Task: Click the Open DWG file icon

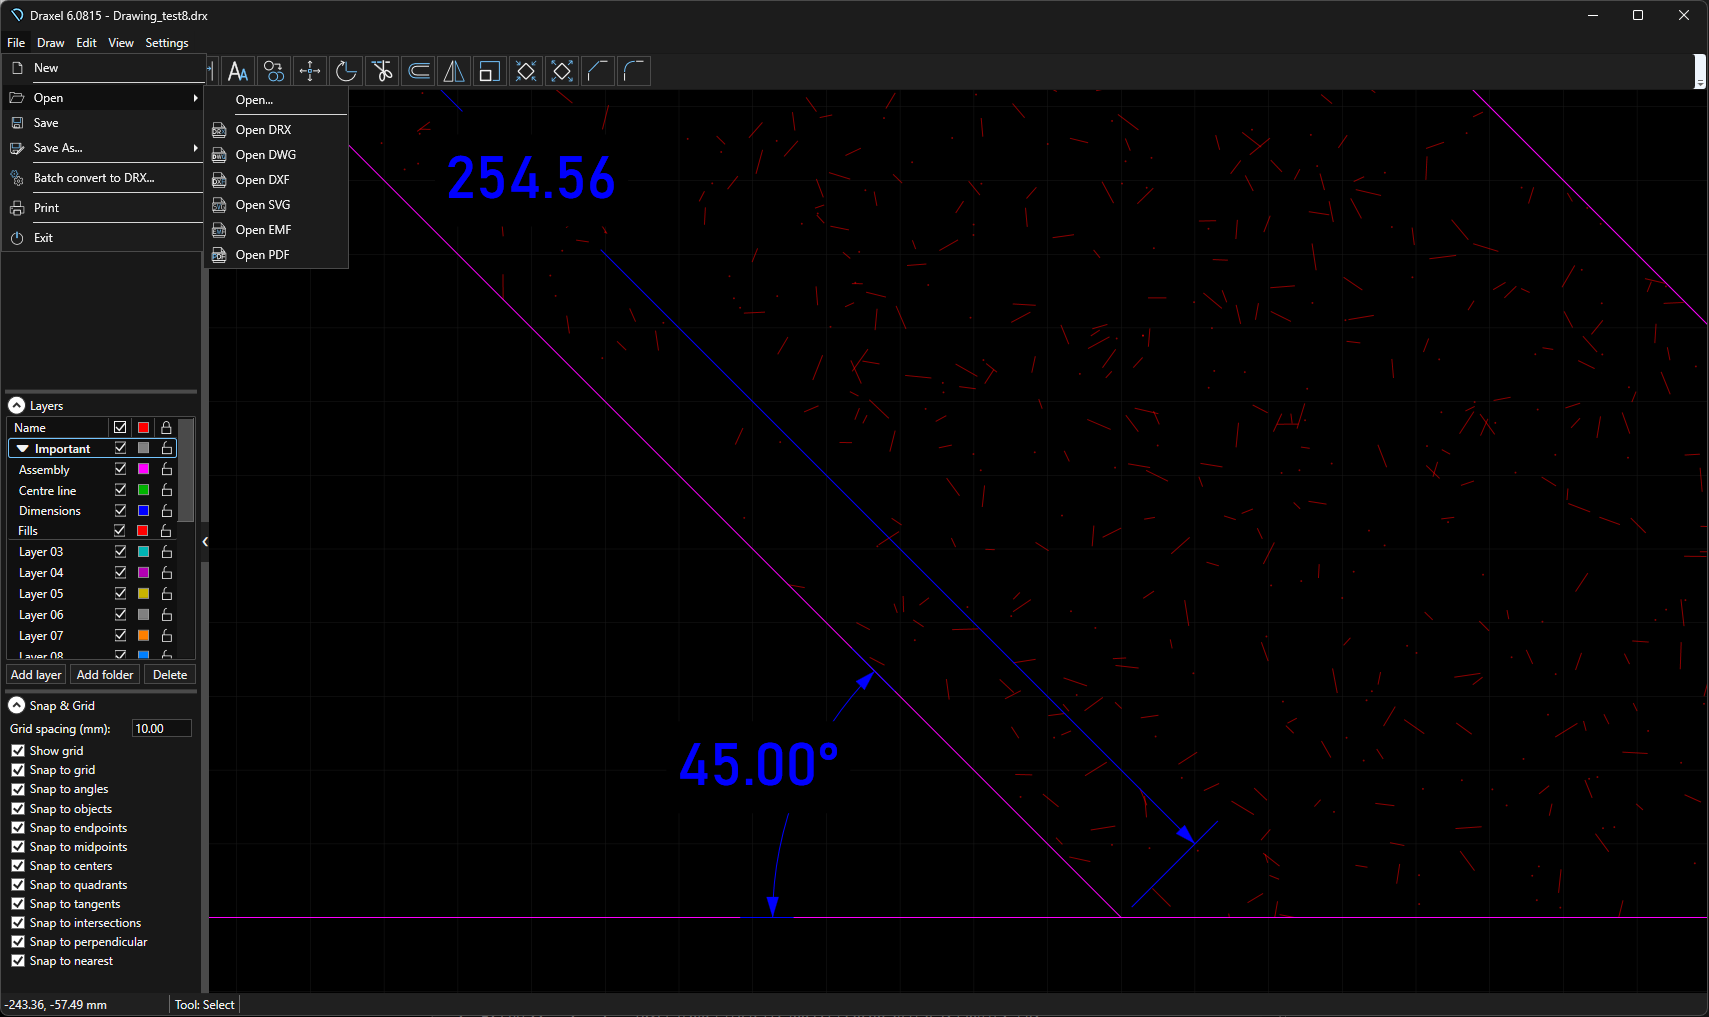Action: (x=219, y=155)
